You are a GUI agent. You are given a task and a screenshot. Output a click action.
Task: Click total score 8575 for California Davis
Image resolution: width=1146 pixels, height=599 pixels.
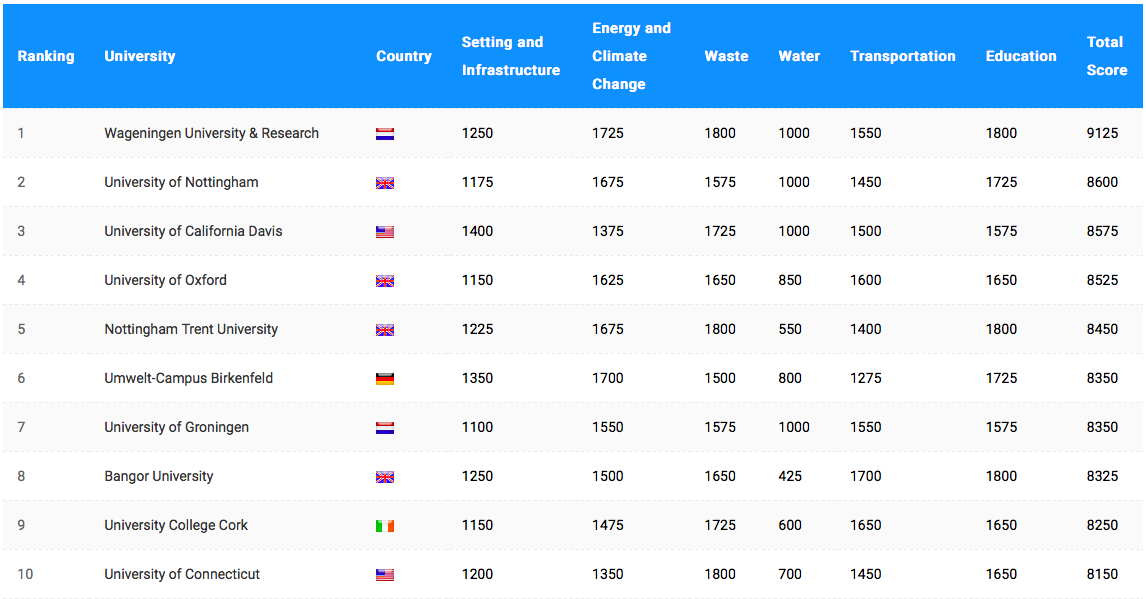click(1102, 231)
